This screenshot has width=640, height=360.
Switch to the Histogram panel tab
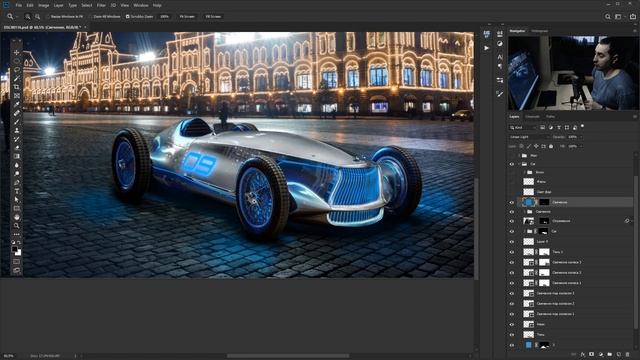tap(540, 31)
